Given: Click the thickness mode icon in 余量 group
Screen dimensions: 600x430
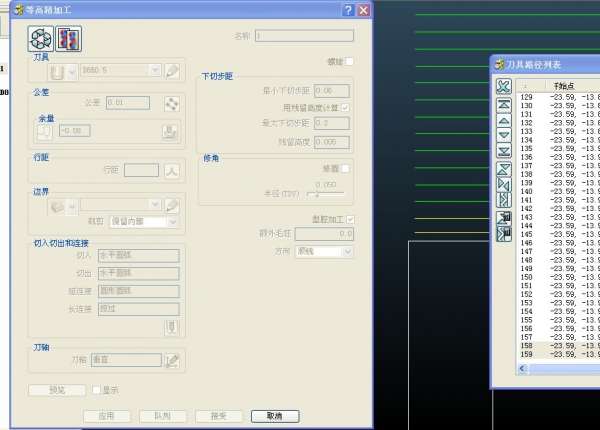Looking at the screenshot, I should pos(45,132).
